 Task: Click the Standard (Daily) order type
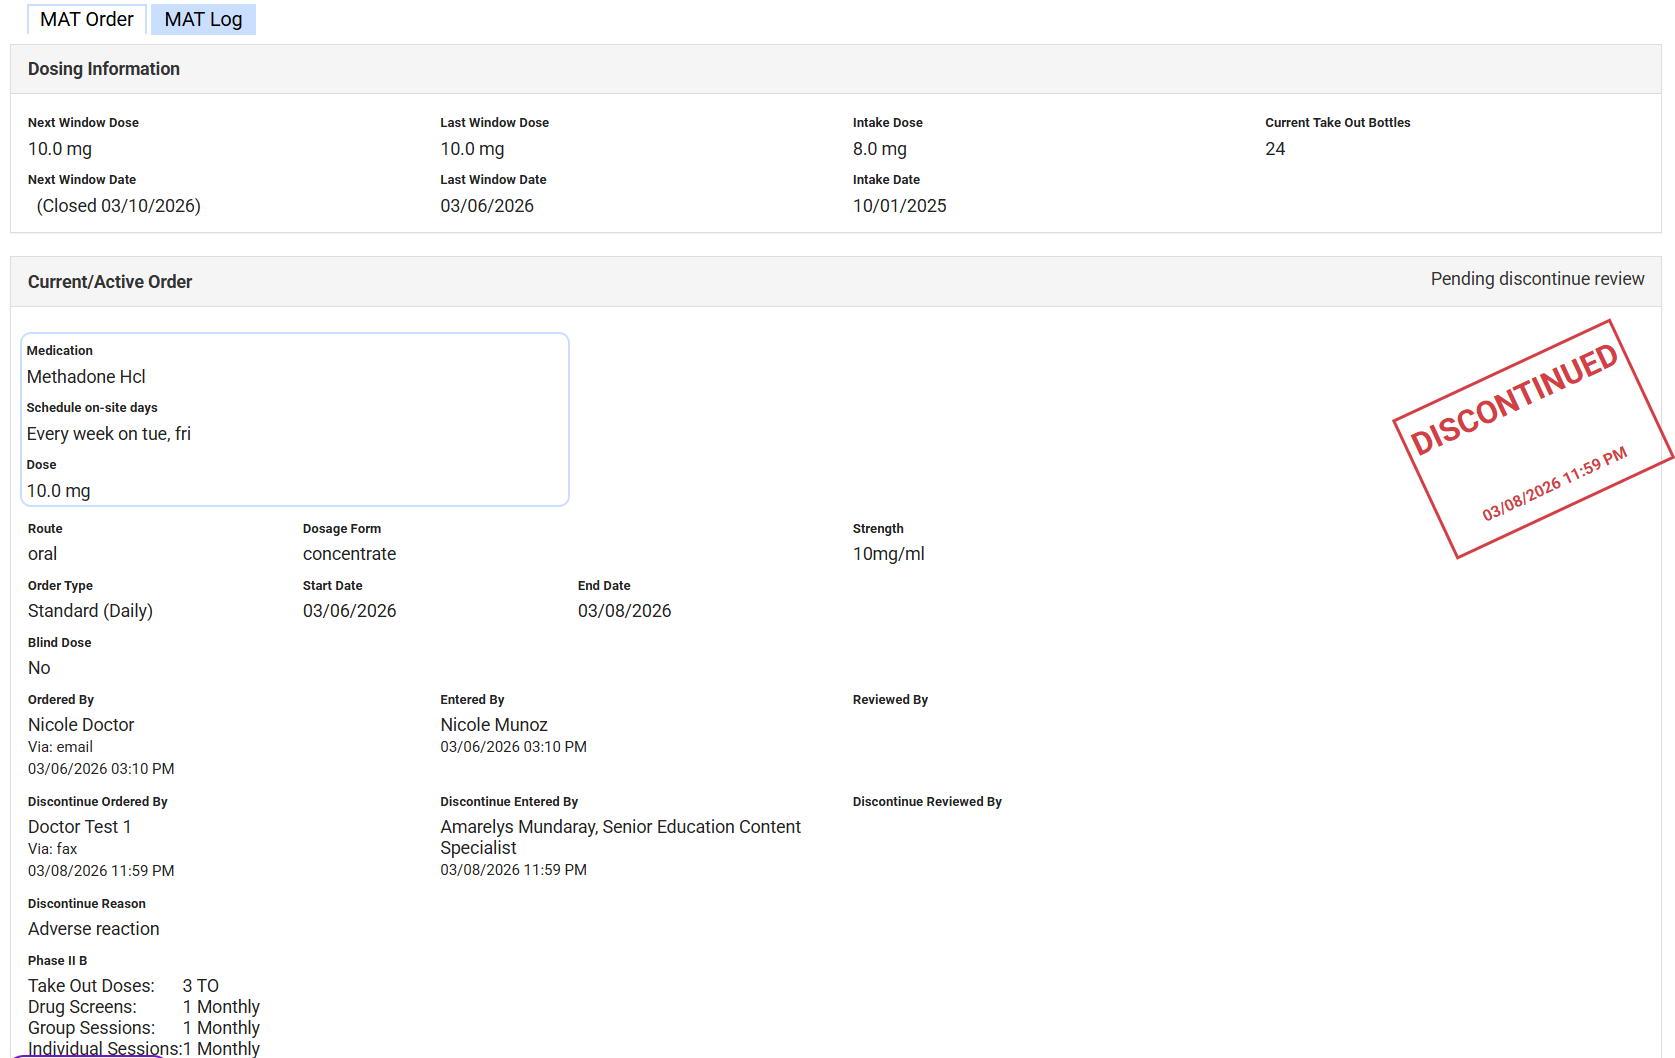coord(90,611)
